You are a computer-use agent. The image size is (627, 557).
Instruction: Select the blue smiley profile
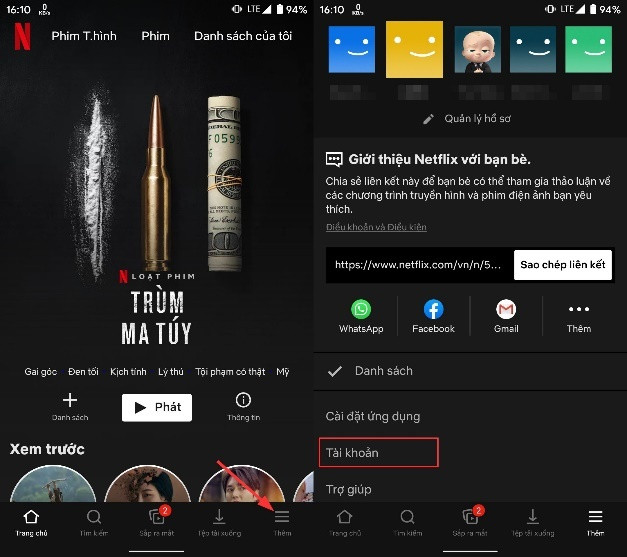(352, 50)
